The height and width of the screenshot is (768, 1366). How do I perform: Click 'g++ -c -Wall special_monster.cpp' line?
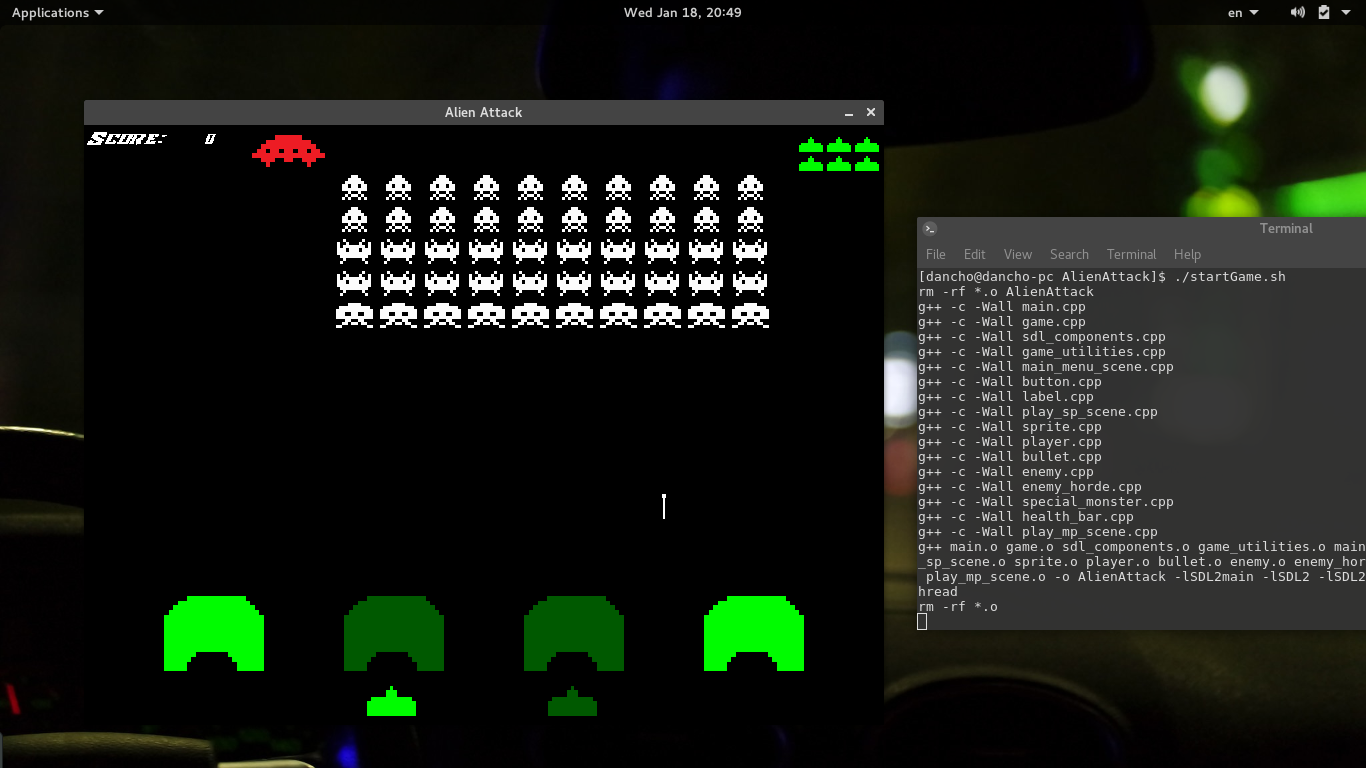tap(1046, 501)
